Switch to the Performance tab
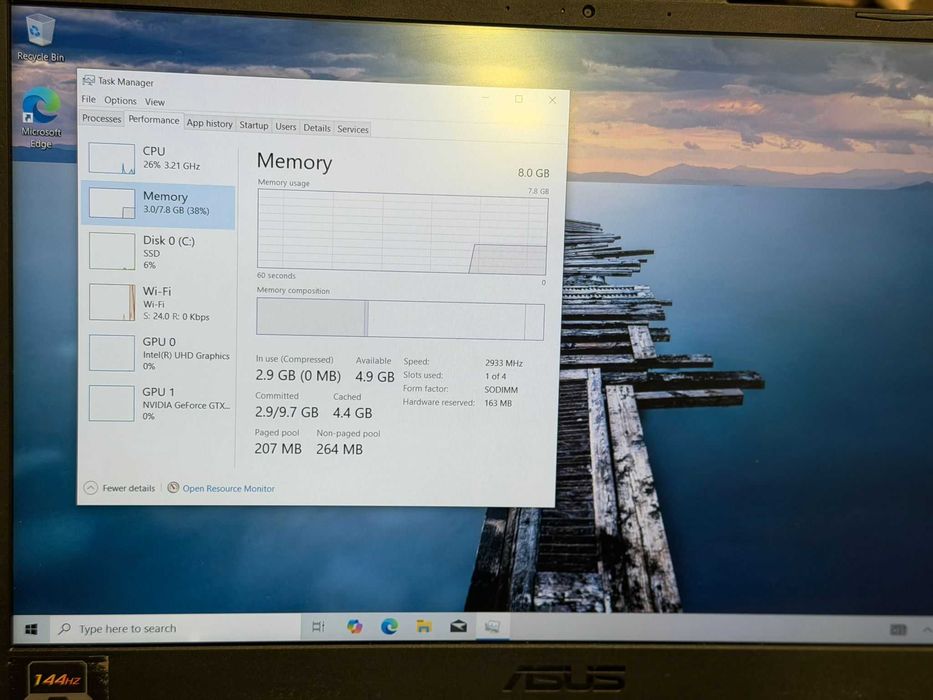This screenshot has width=933, height=700. (154, 120)
